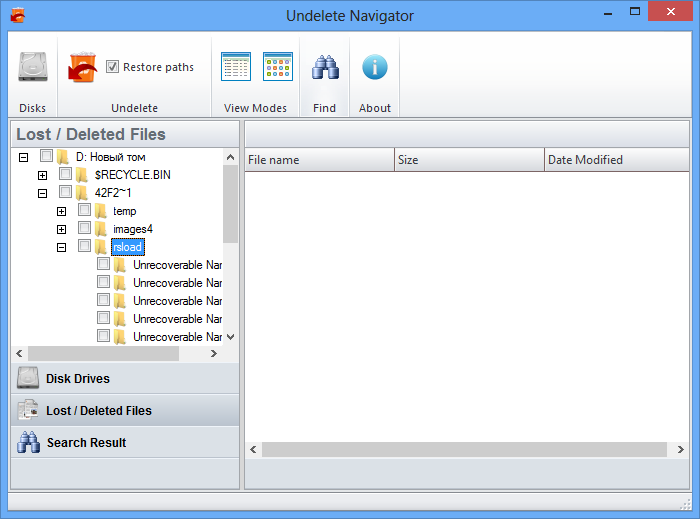Select the second Unrecoverable Name folder
The width and height of the screenshot is (700, 519).
tap(177, 283)
